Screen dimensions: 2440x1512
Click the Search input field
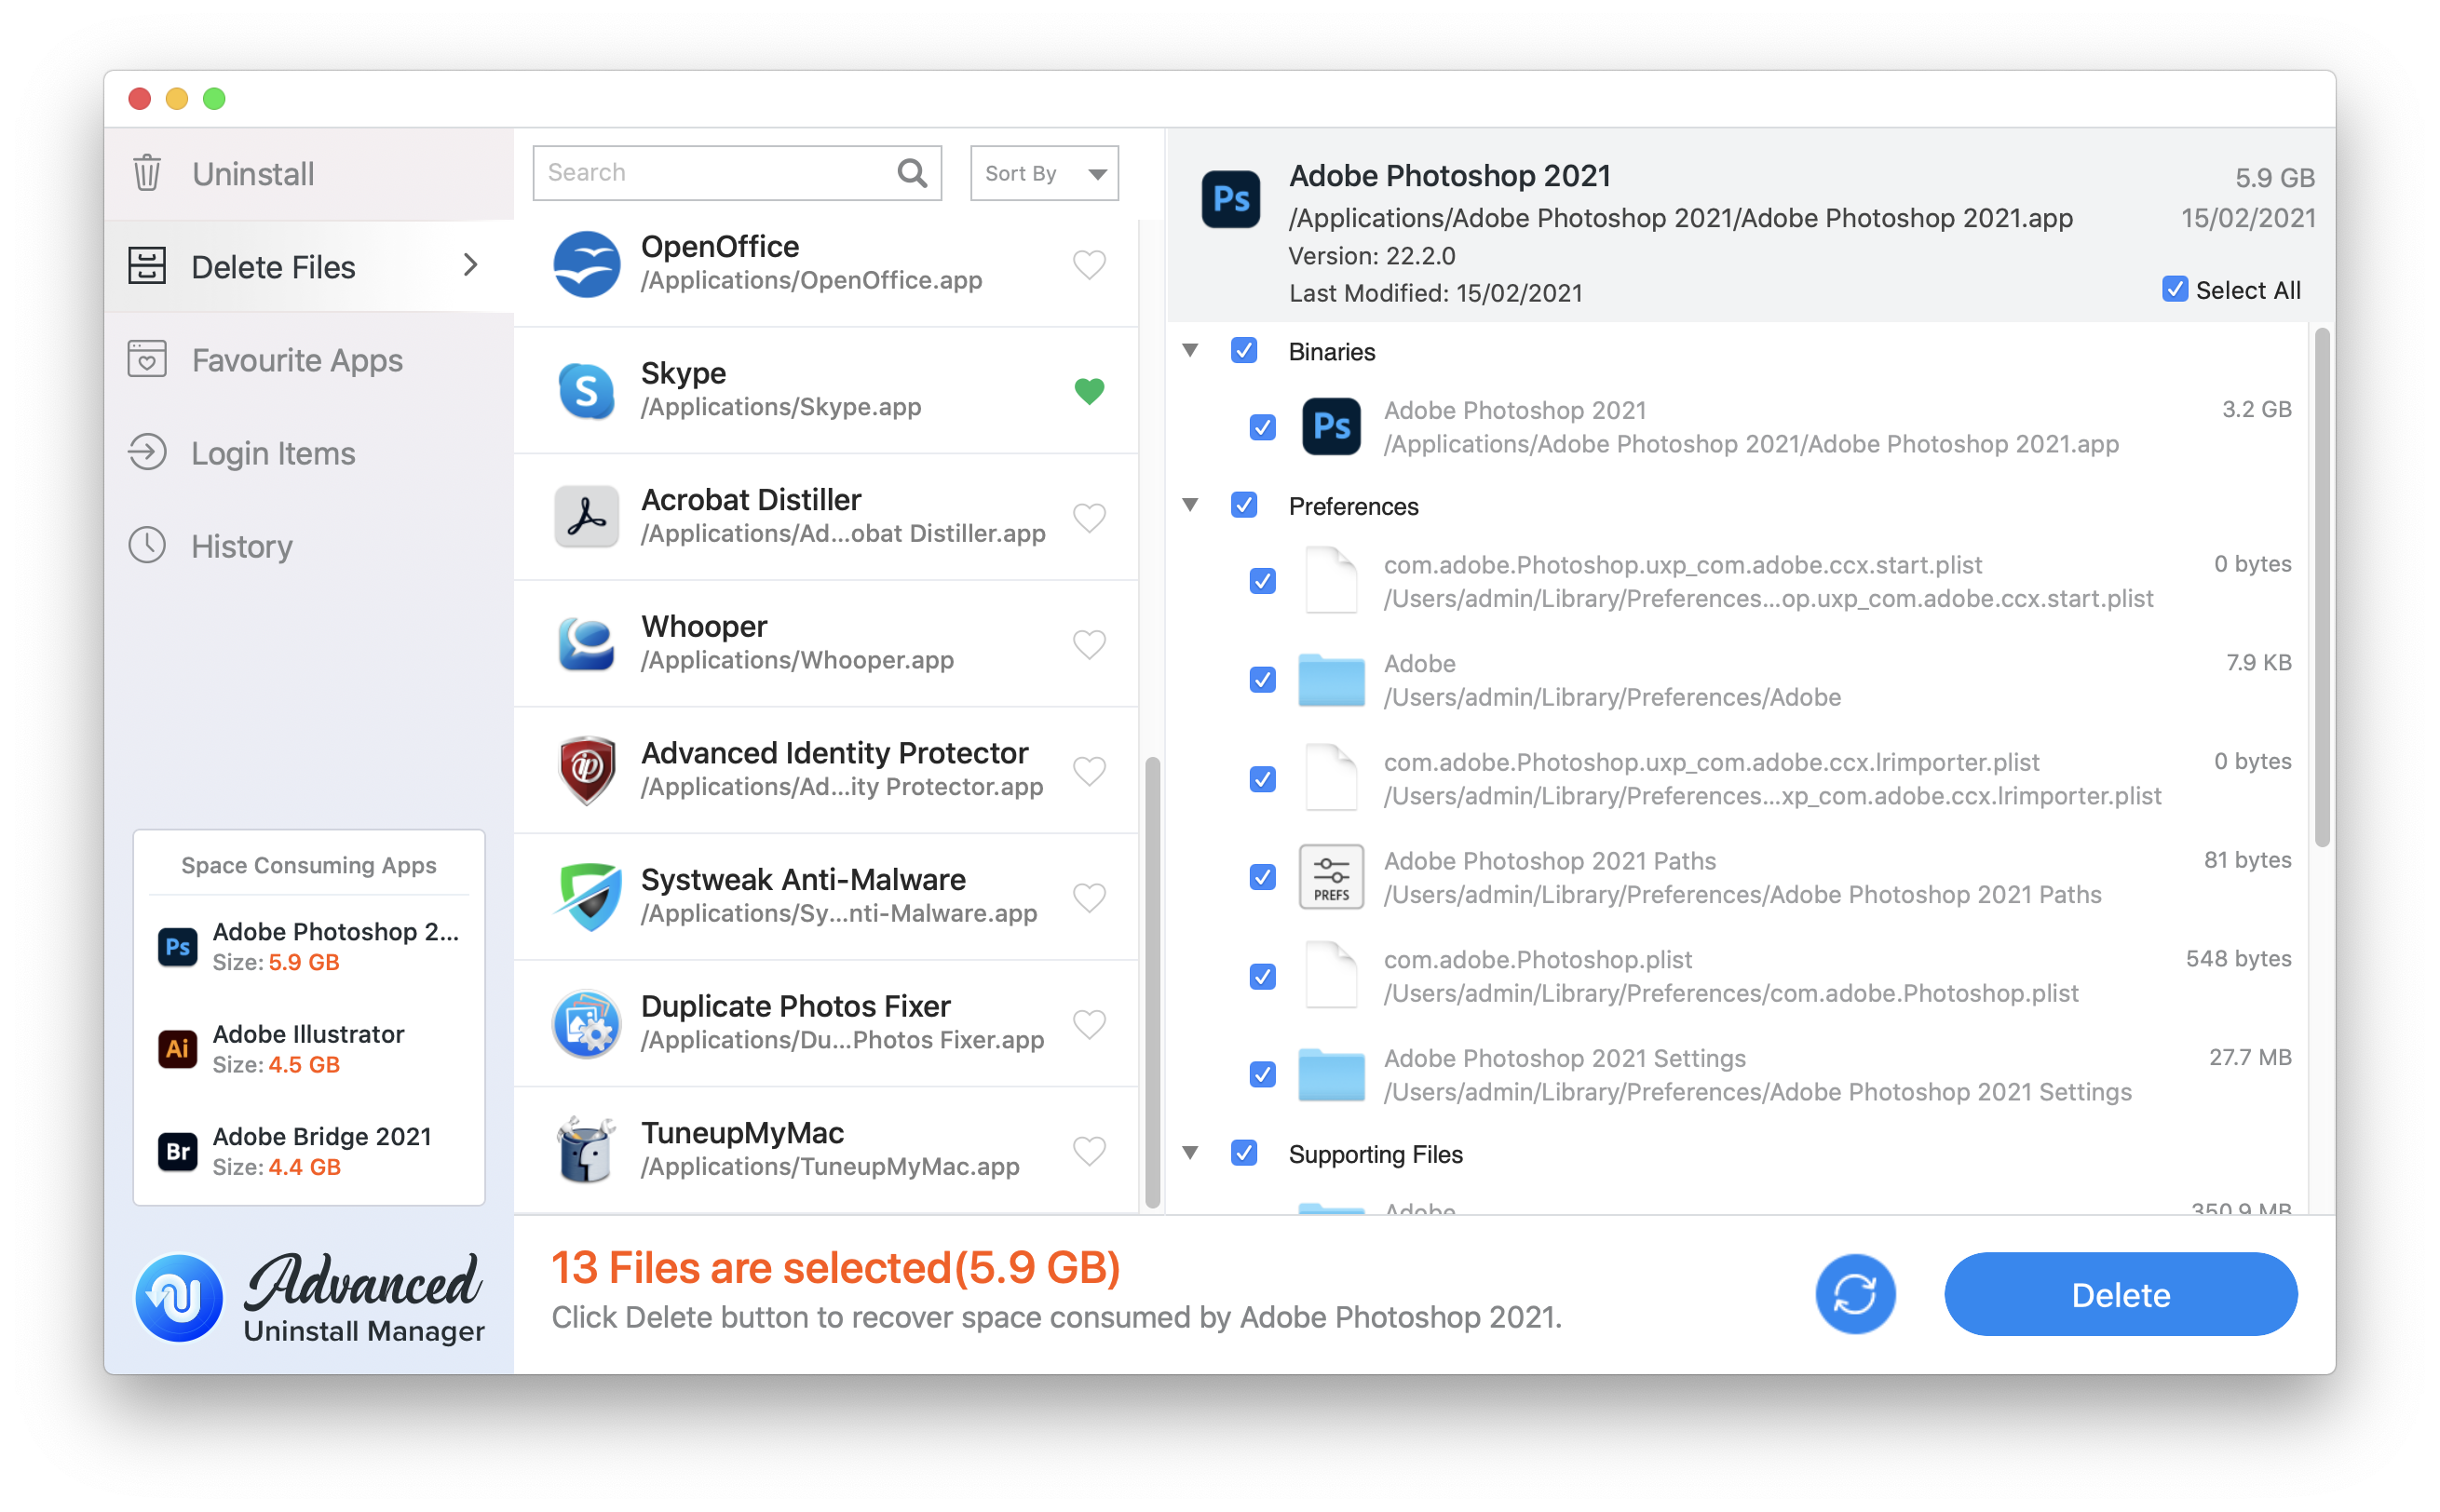(736, 173)
